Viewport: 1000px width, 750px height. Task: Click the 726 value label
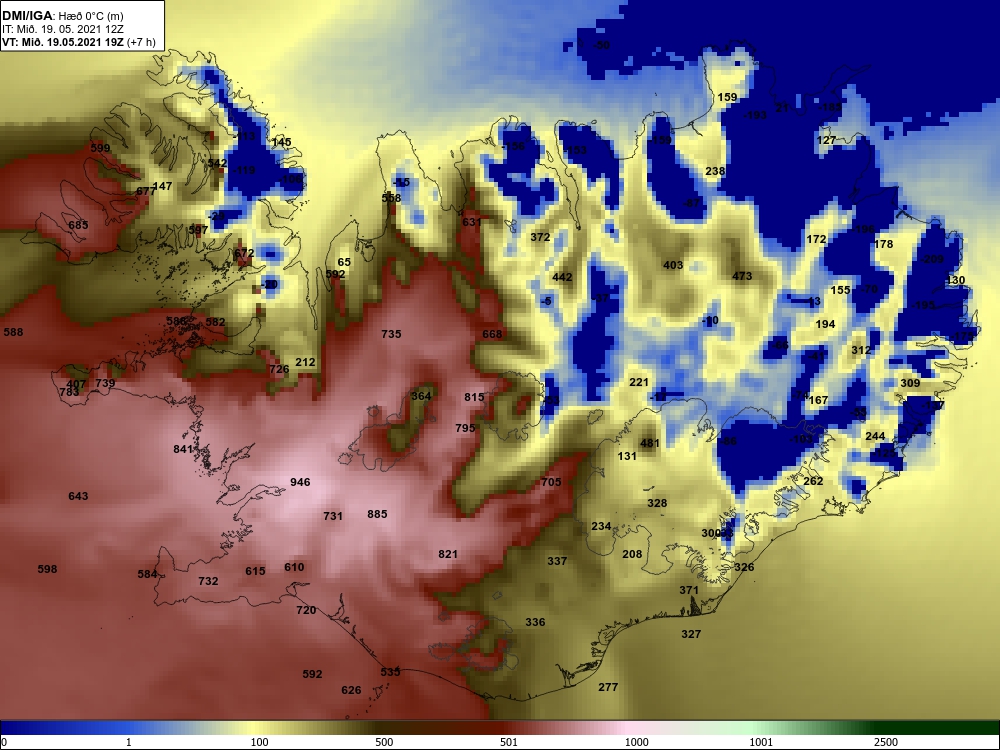(x=279, y=369)
